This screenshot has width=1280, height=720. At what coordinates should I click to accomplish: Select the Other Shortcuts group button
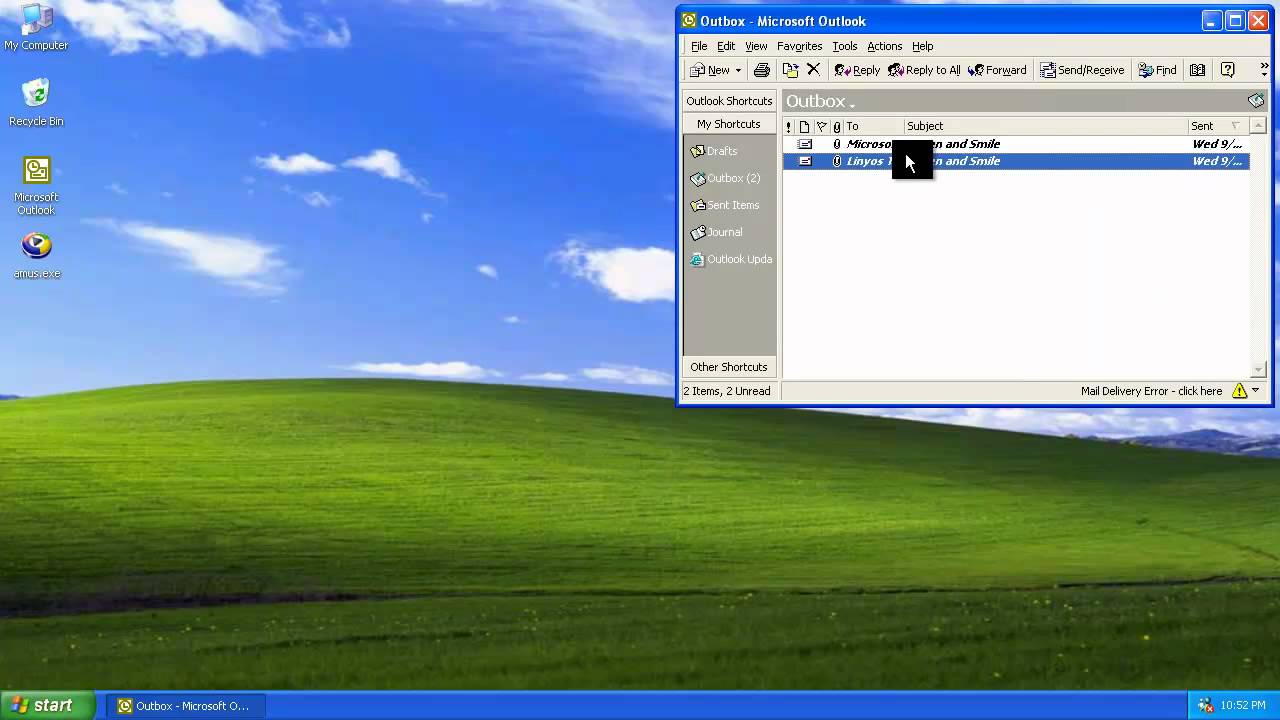tap(729, 367)
